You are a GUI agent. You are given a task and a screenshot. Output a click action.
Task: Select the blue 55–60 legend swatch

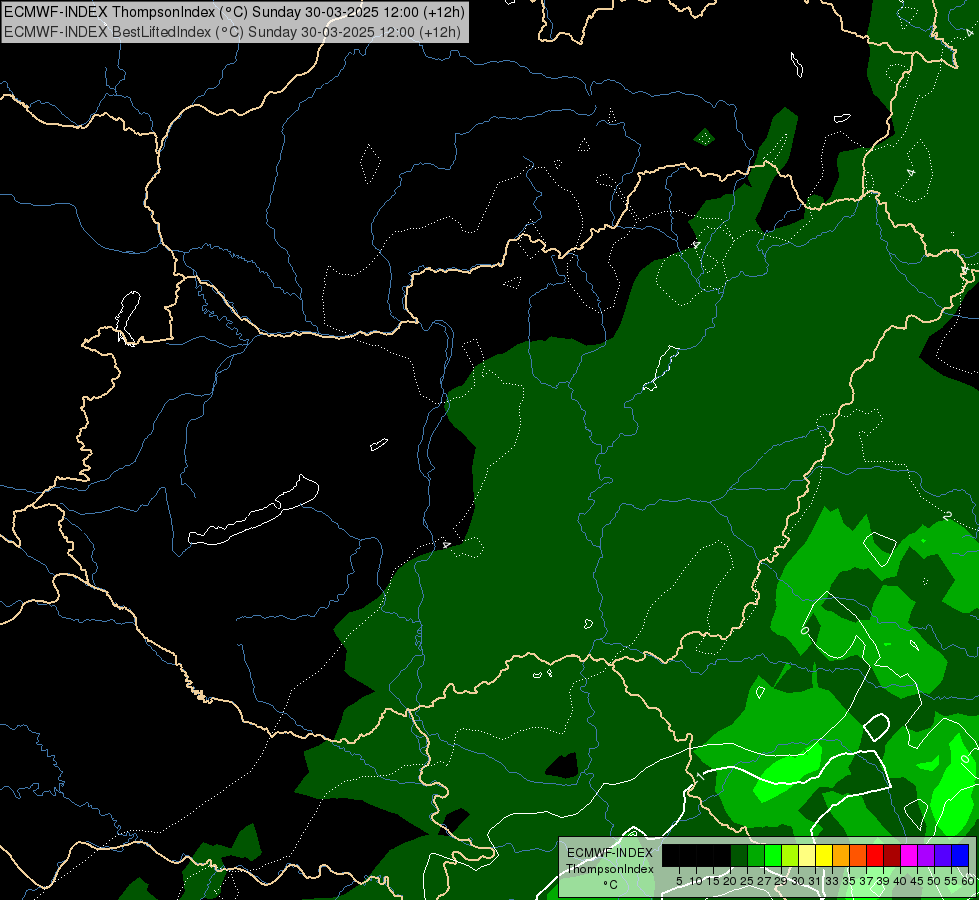[x=960, y=855]
